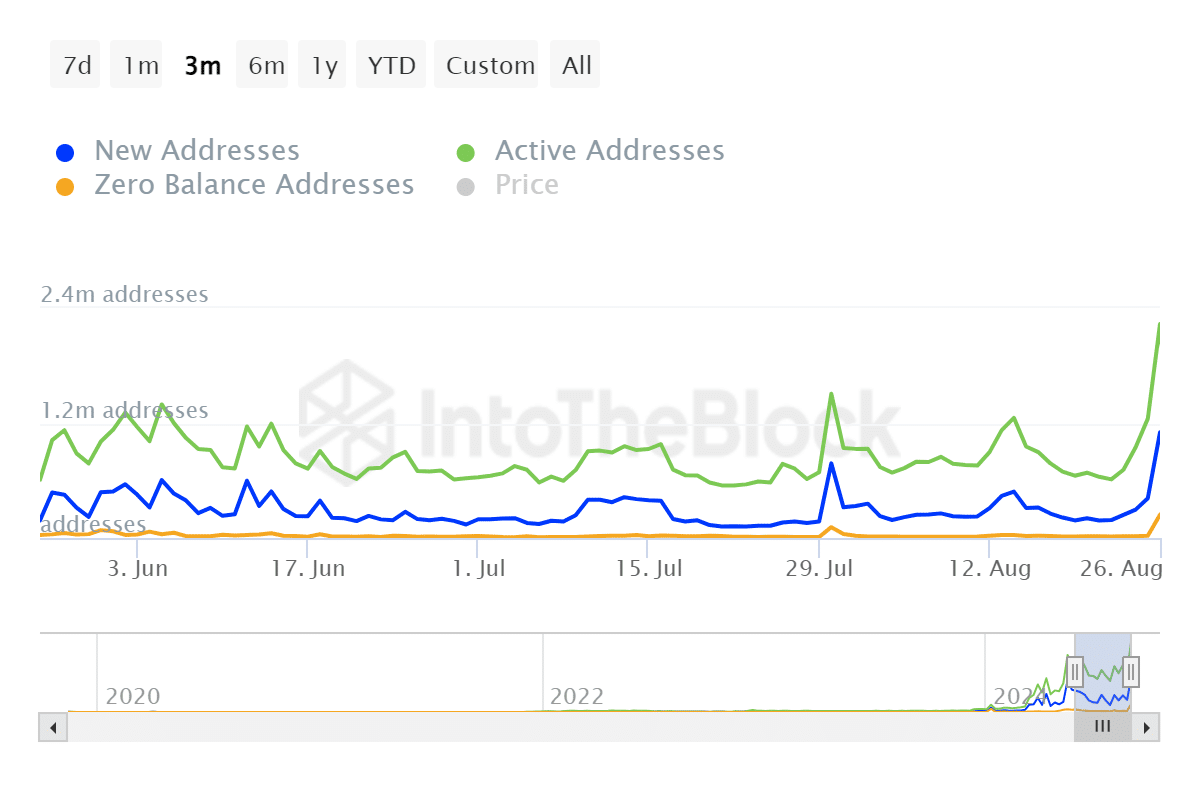
Task: Show 1y chart range
Action: coord(324,66)
